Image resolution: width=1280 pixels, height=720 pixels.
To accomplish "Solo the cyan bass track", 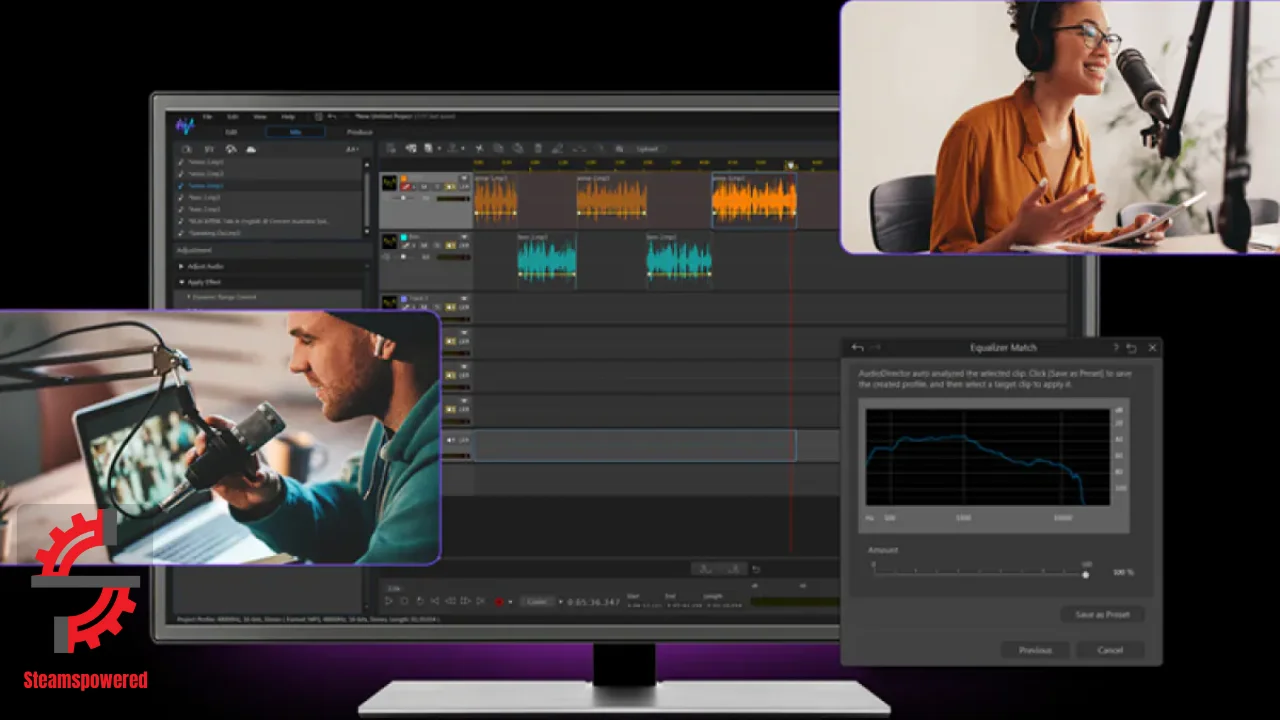I will click(x=437, y=245).
